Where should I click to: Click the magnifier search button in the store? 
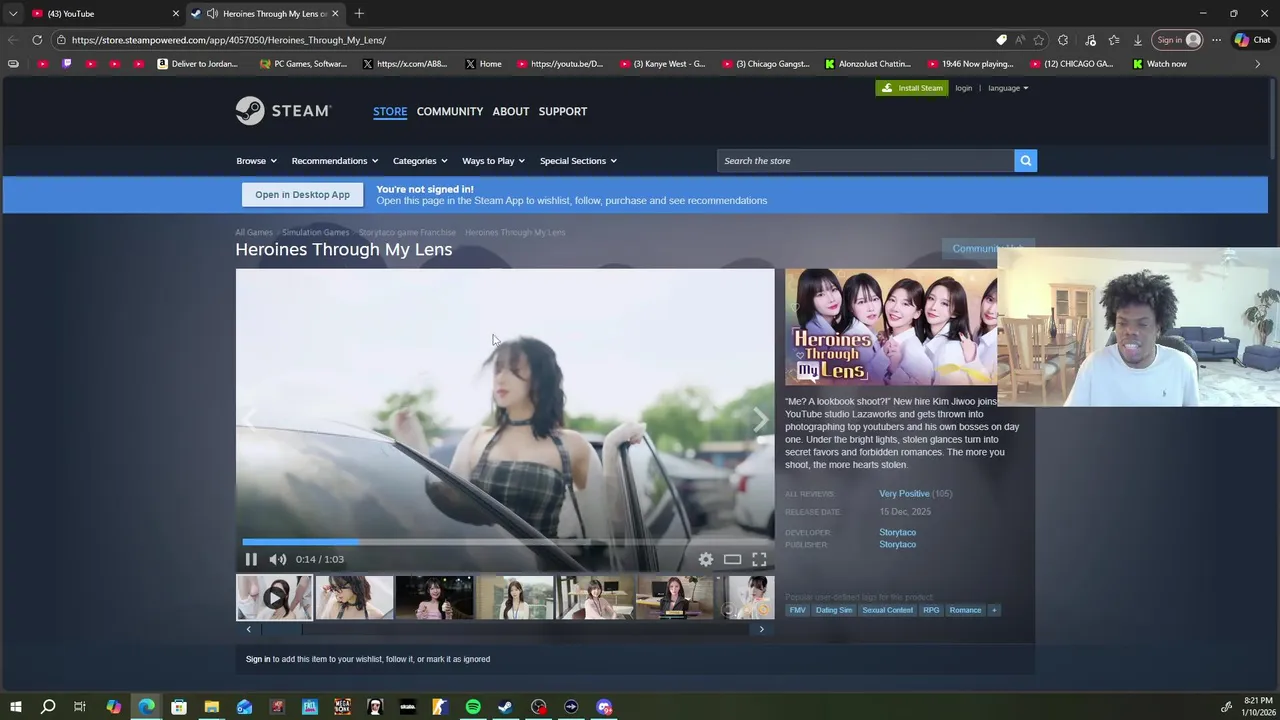click(1025, 161)
